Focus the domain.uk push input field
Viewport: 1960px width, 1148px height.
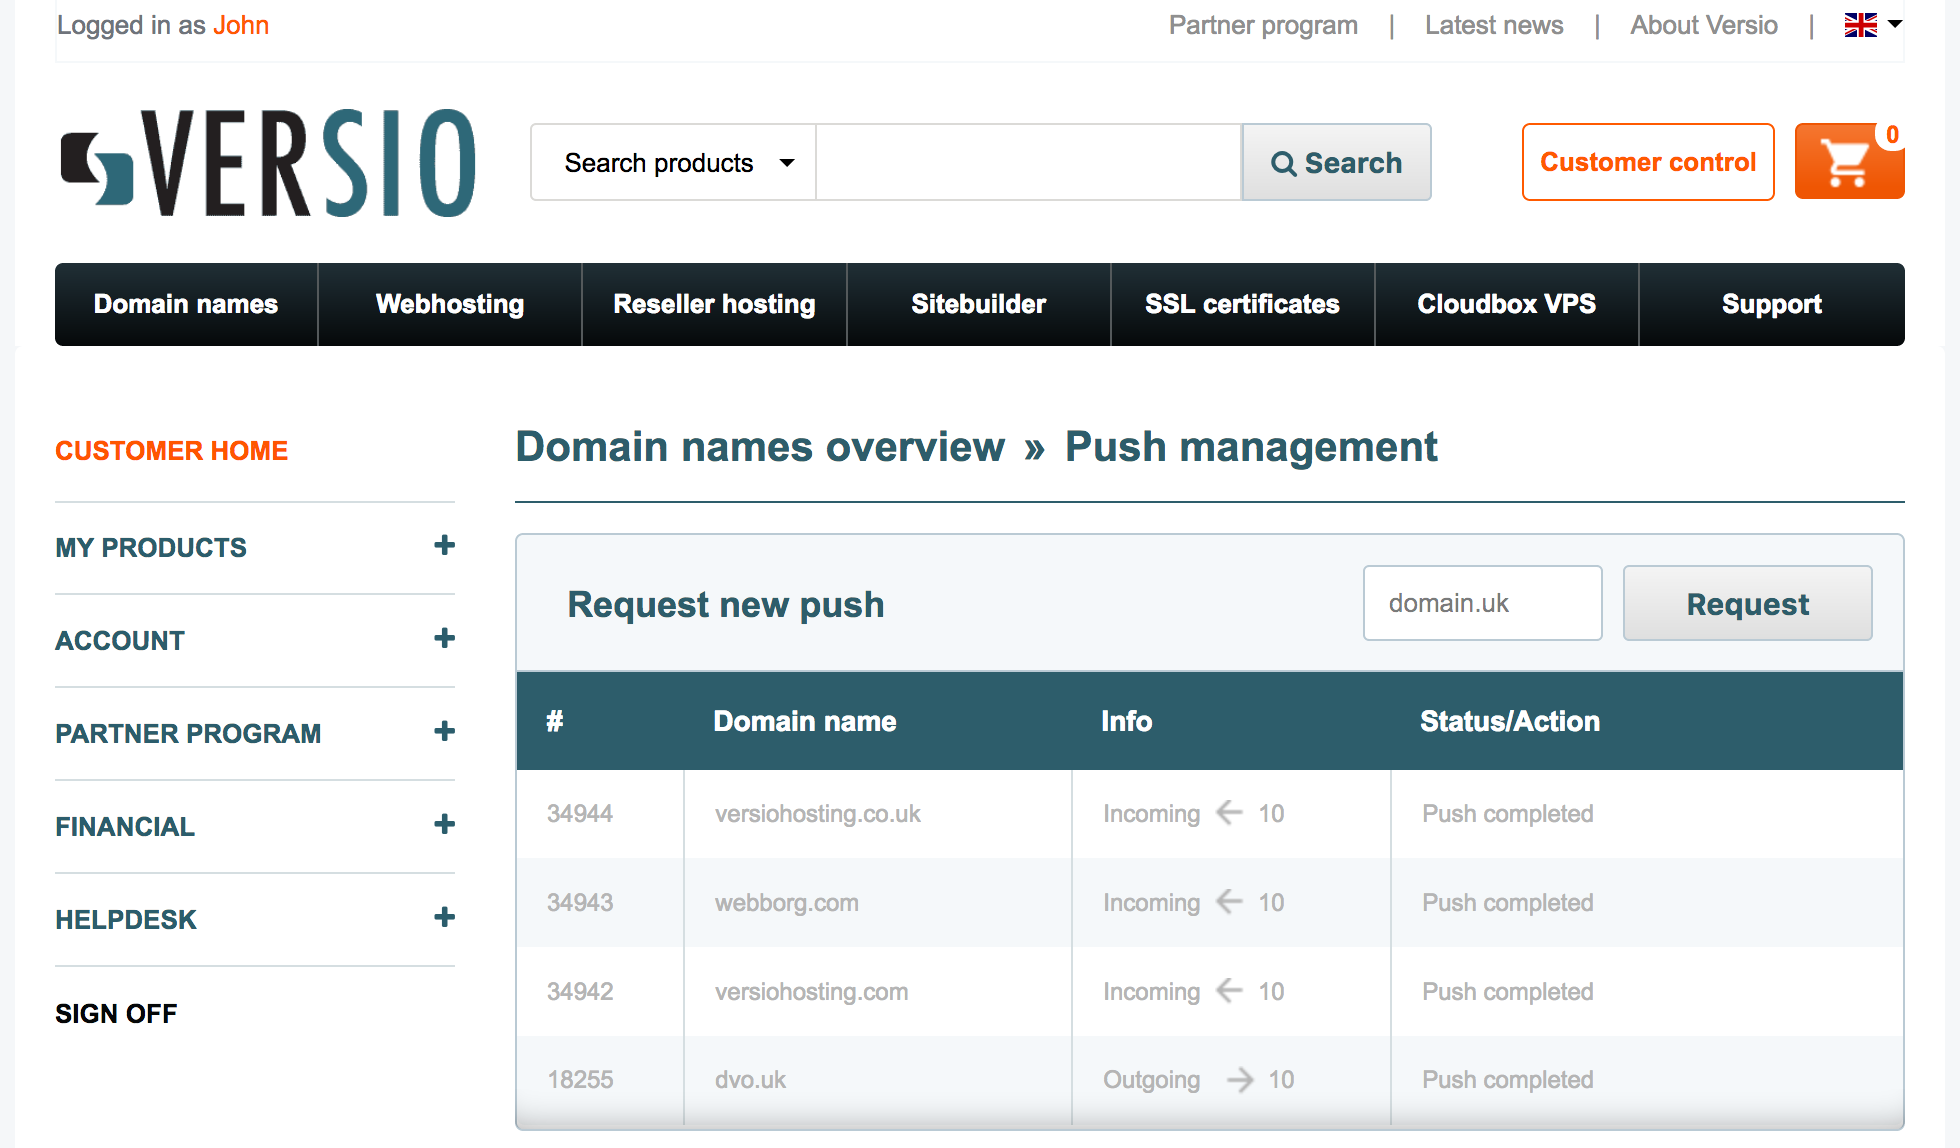point(1482,603)
